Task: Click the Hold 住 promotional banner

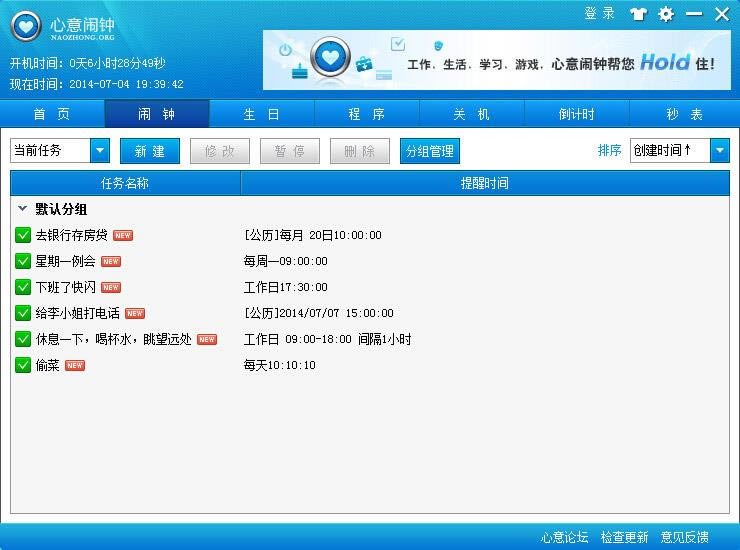Action: coord(496,60)
